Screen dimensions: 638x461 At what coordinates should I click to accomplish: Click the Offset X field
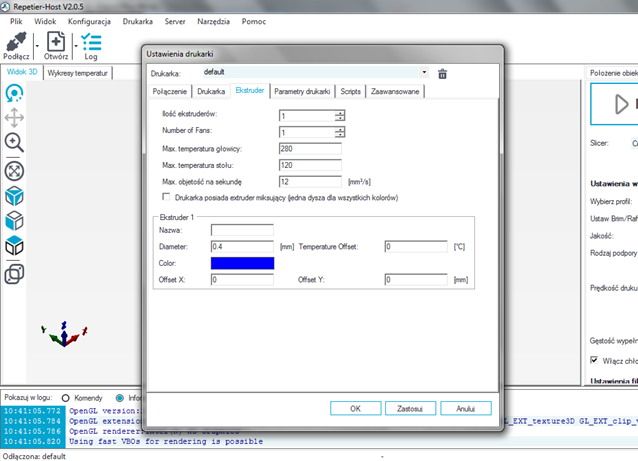(242, 280)
